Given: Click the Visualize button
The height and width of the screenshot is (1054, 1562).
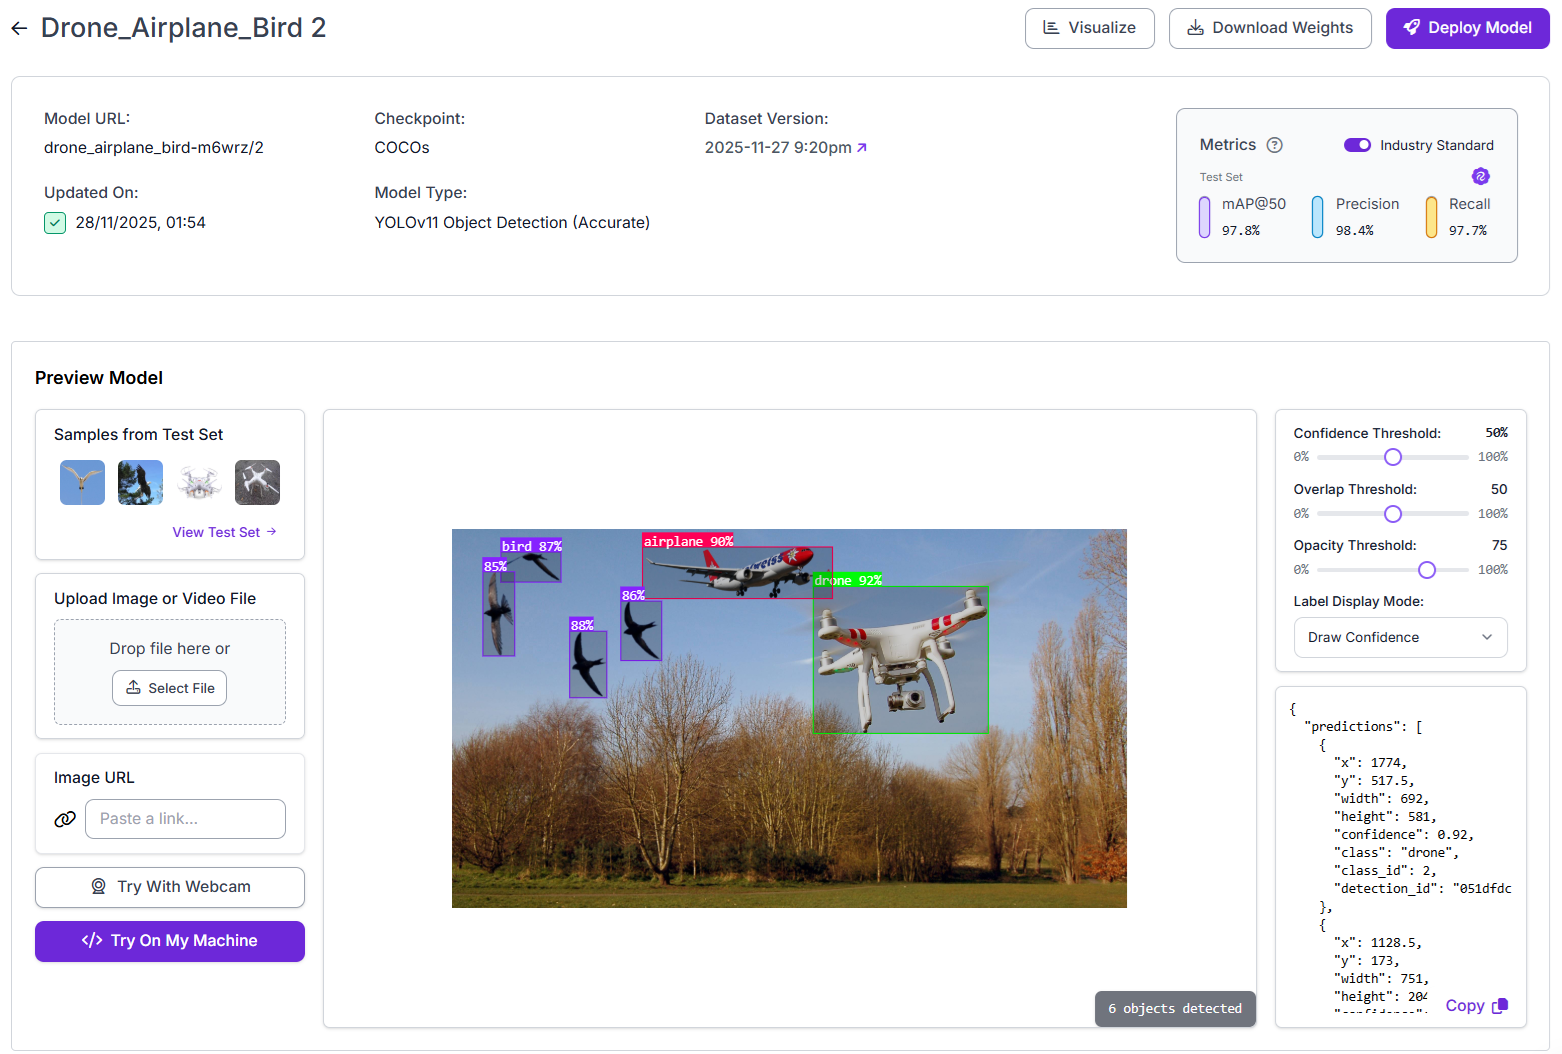Looking at the screenshot, I should (1089, 28).
